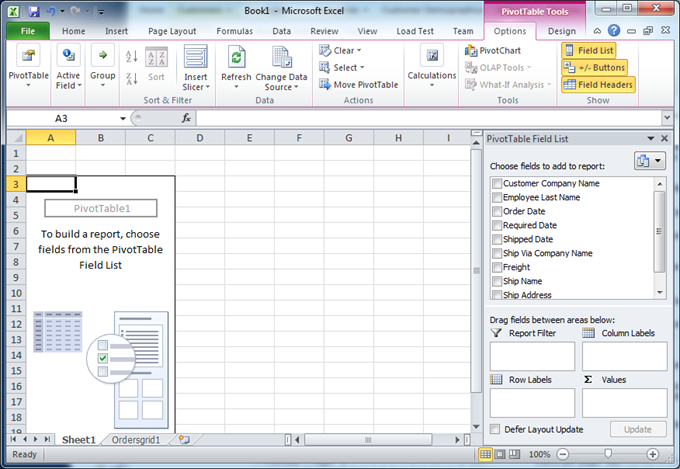Switch to the Page Layout tab

click(x=172, y=31)
